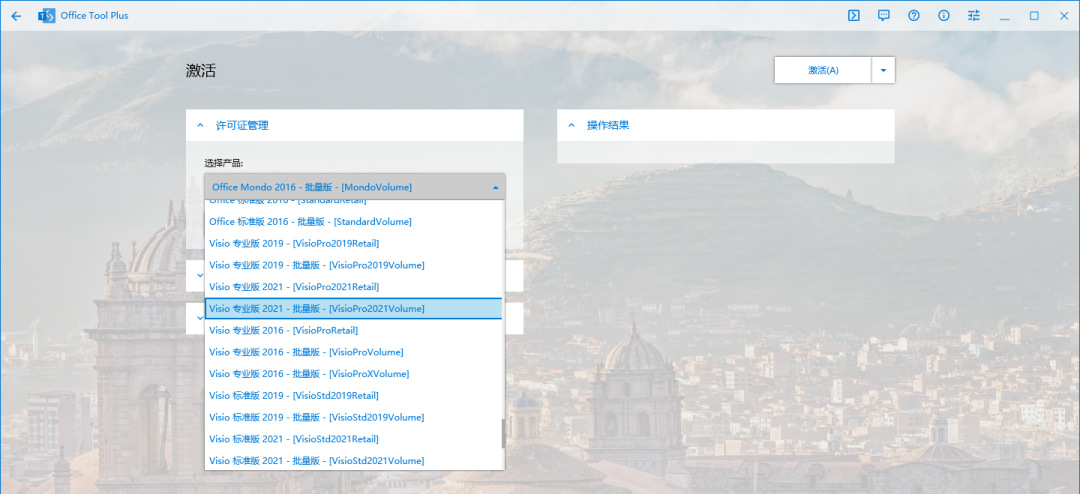Viewport: 1080px width, 494px height.
Task: Collapse the 许可证管理 section
Action: click(200, 125)
